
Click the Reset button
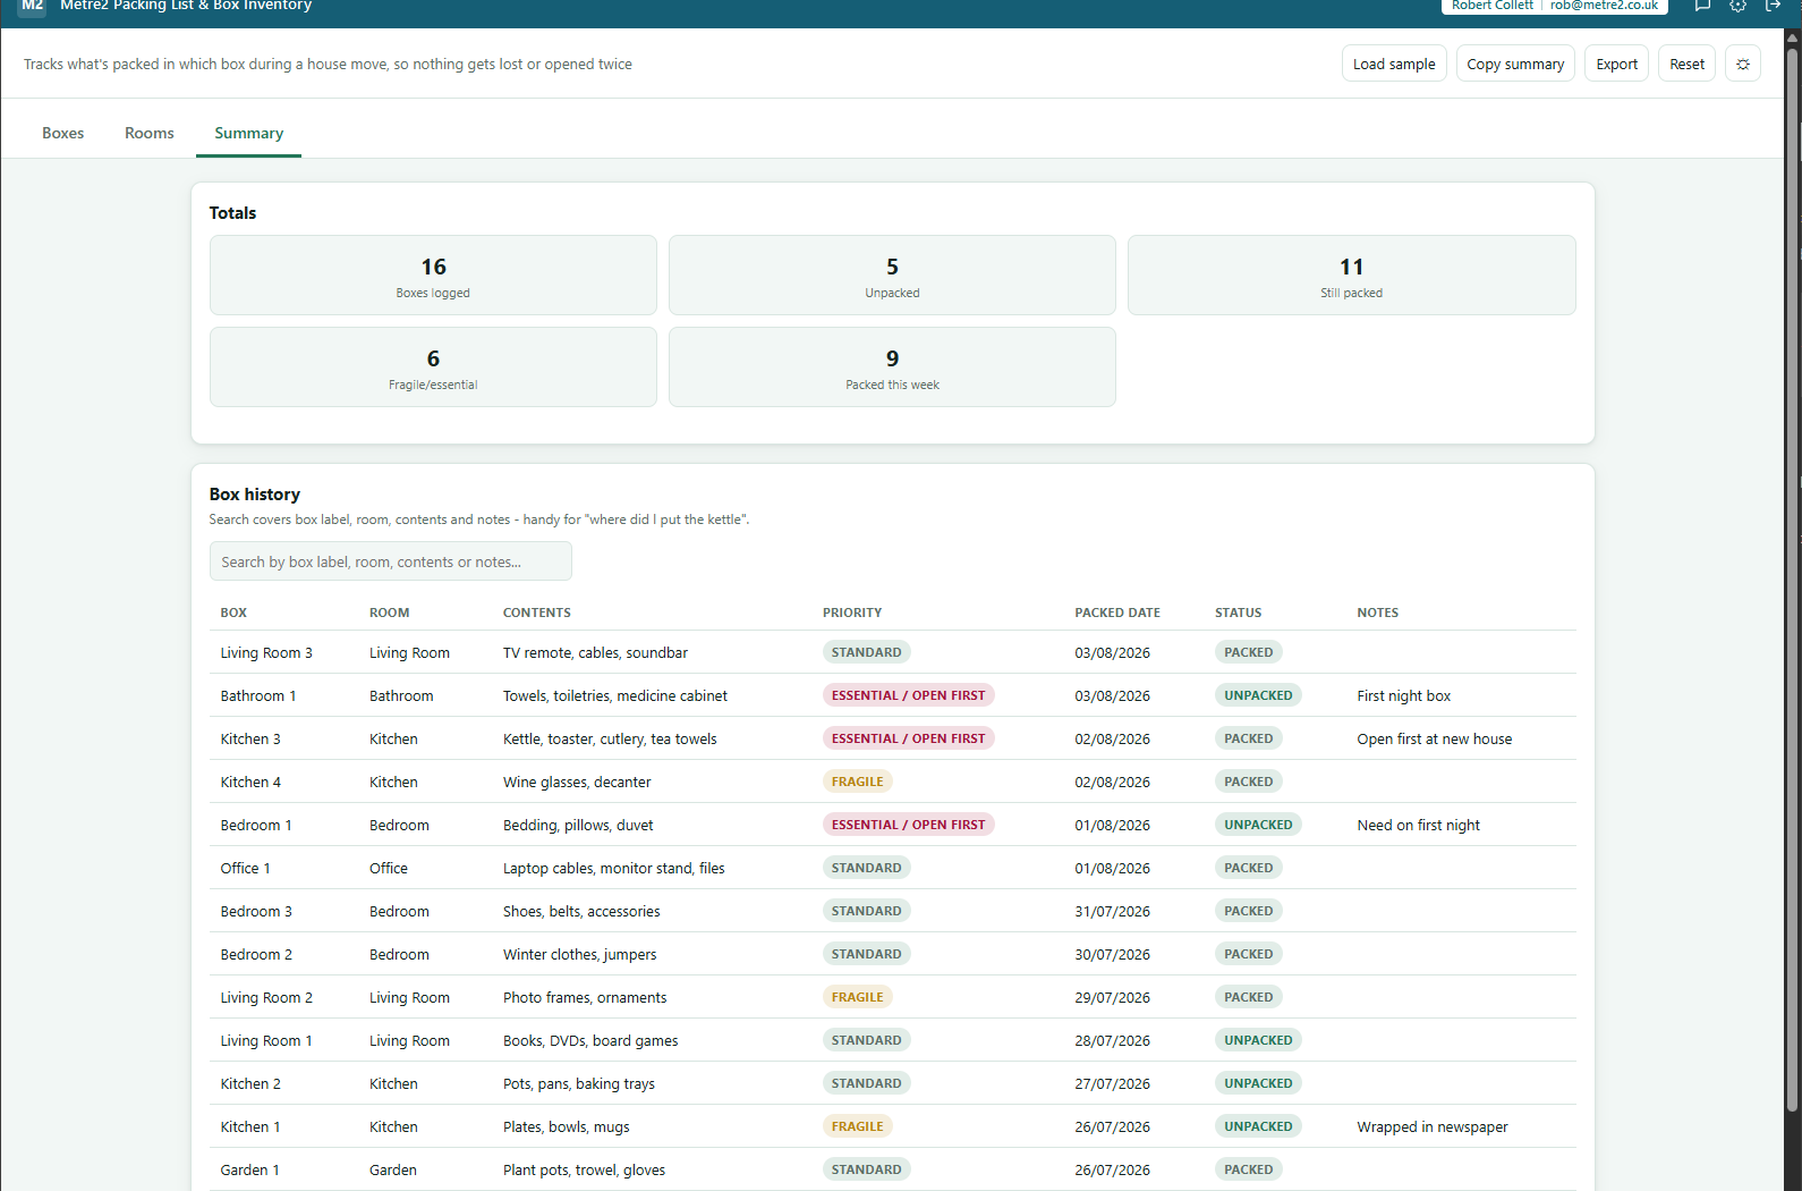tap(1687, 64)
